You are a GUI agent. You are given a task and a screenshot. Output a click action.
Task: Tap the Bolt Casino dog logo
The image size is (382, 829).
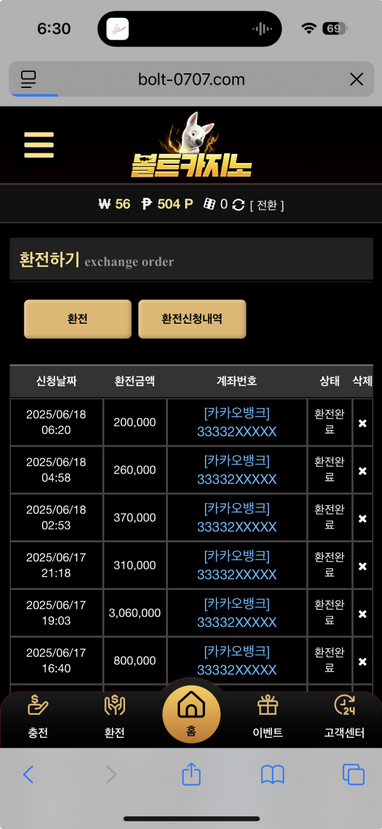[191, 145]
